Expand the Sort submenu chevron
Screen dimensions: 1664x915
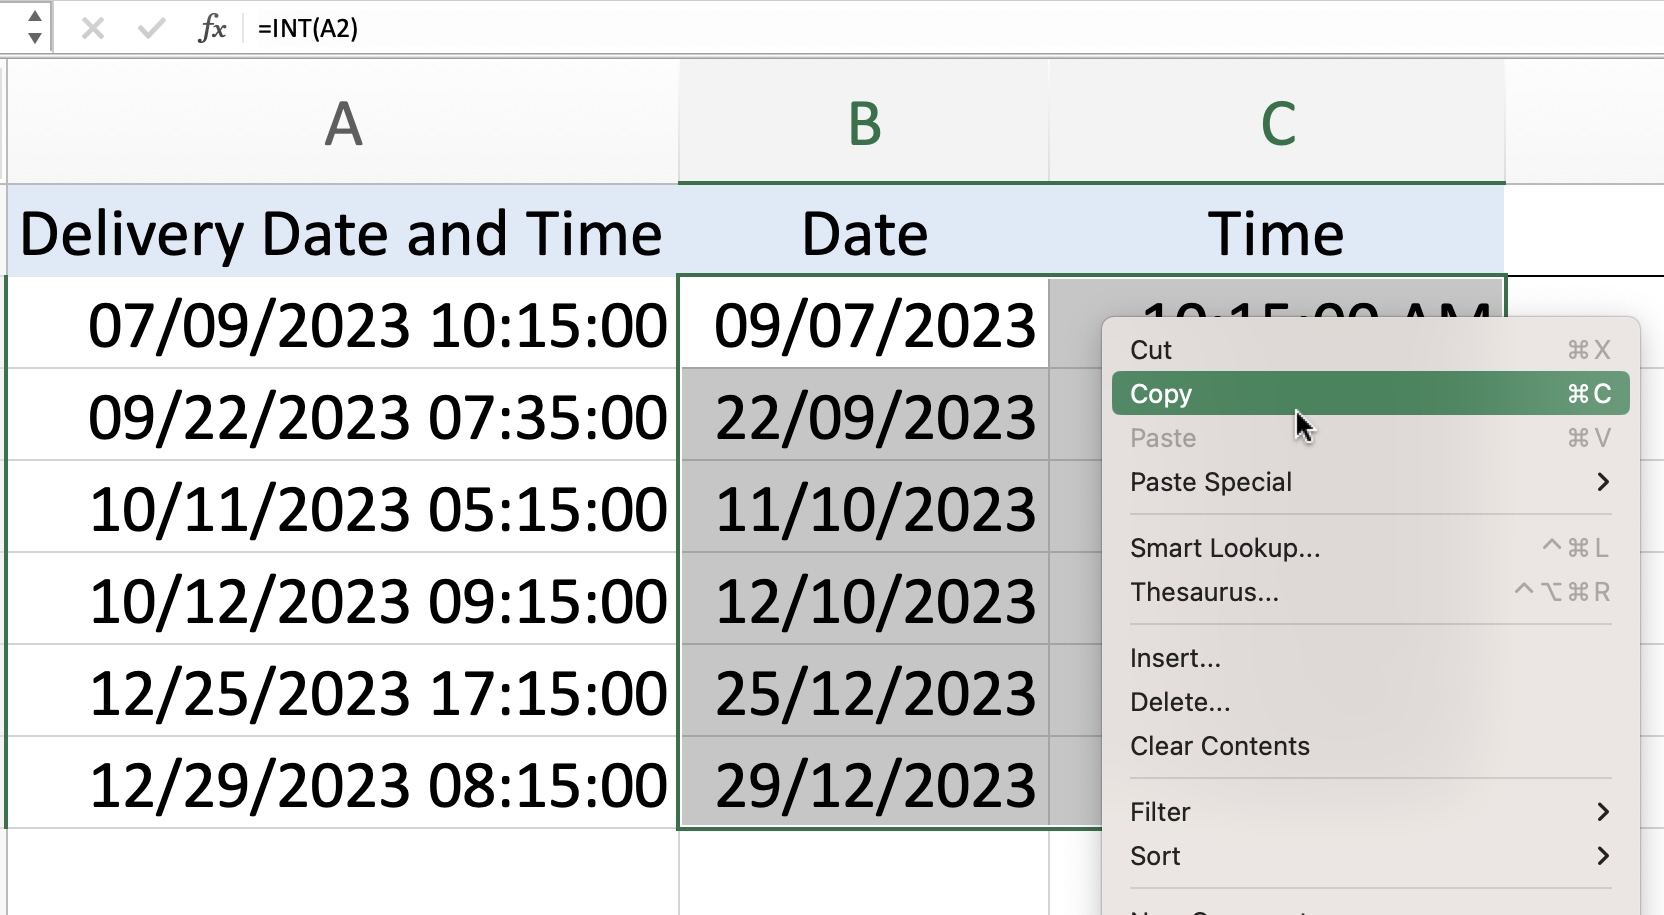(1603, 856)
